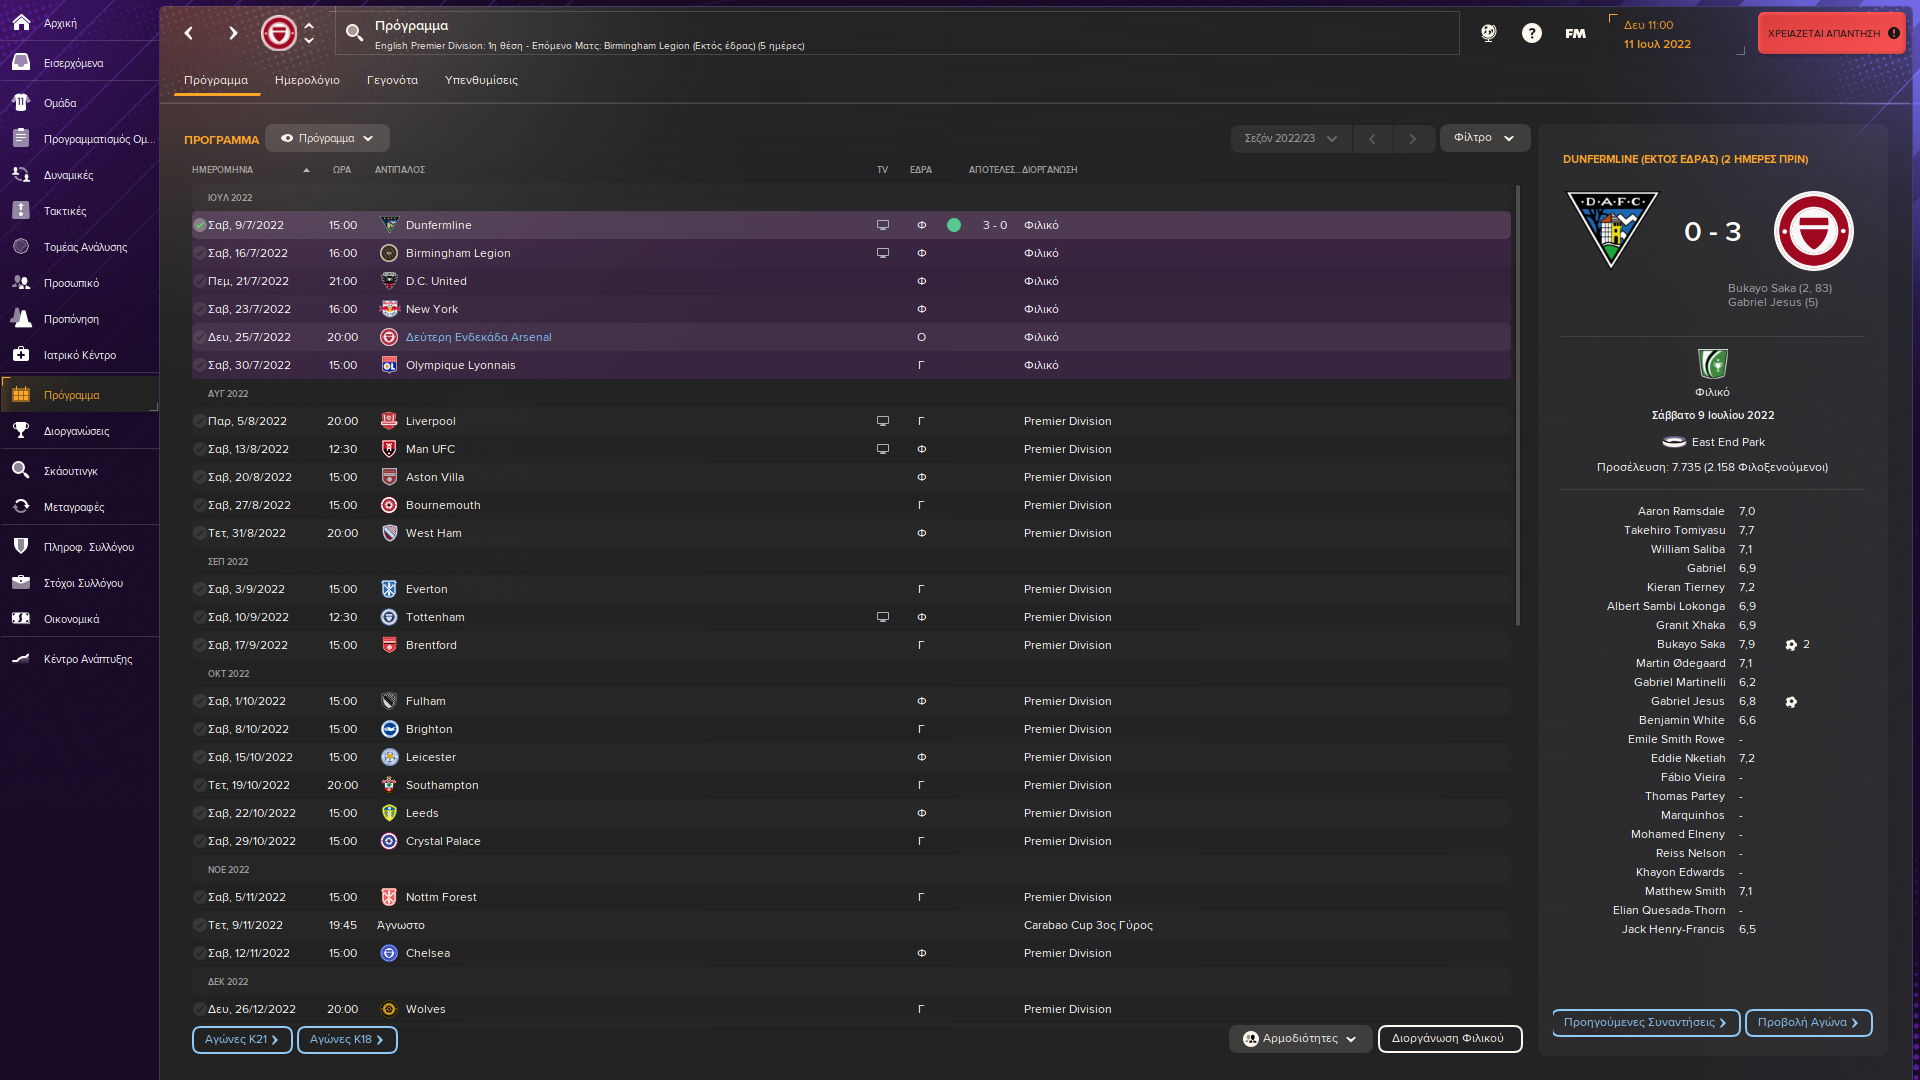Go to next season with right chevron

(1413, 138)
